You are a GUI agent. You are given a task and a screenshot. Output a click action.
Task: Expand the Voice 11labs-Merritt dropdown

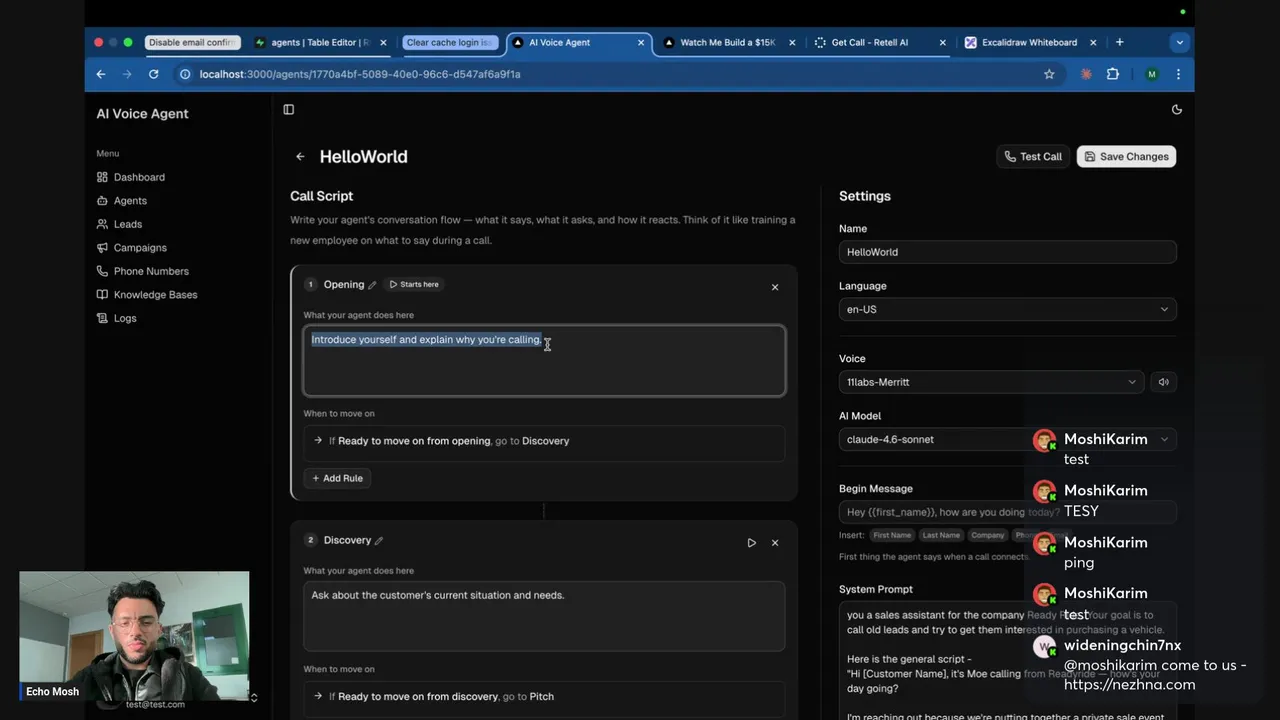pos(991,382)
